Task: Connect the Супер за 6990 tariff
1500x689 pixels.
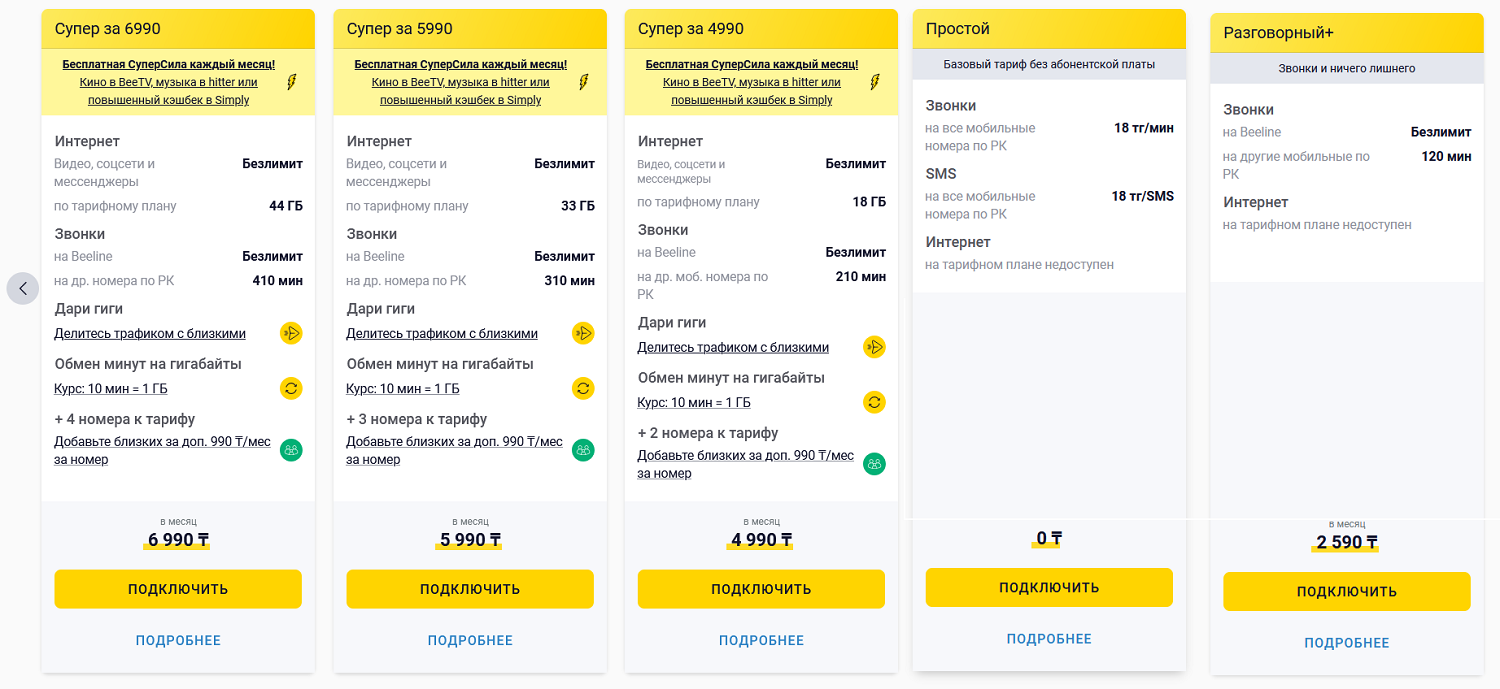Action: [x=178, y=589]
